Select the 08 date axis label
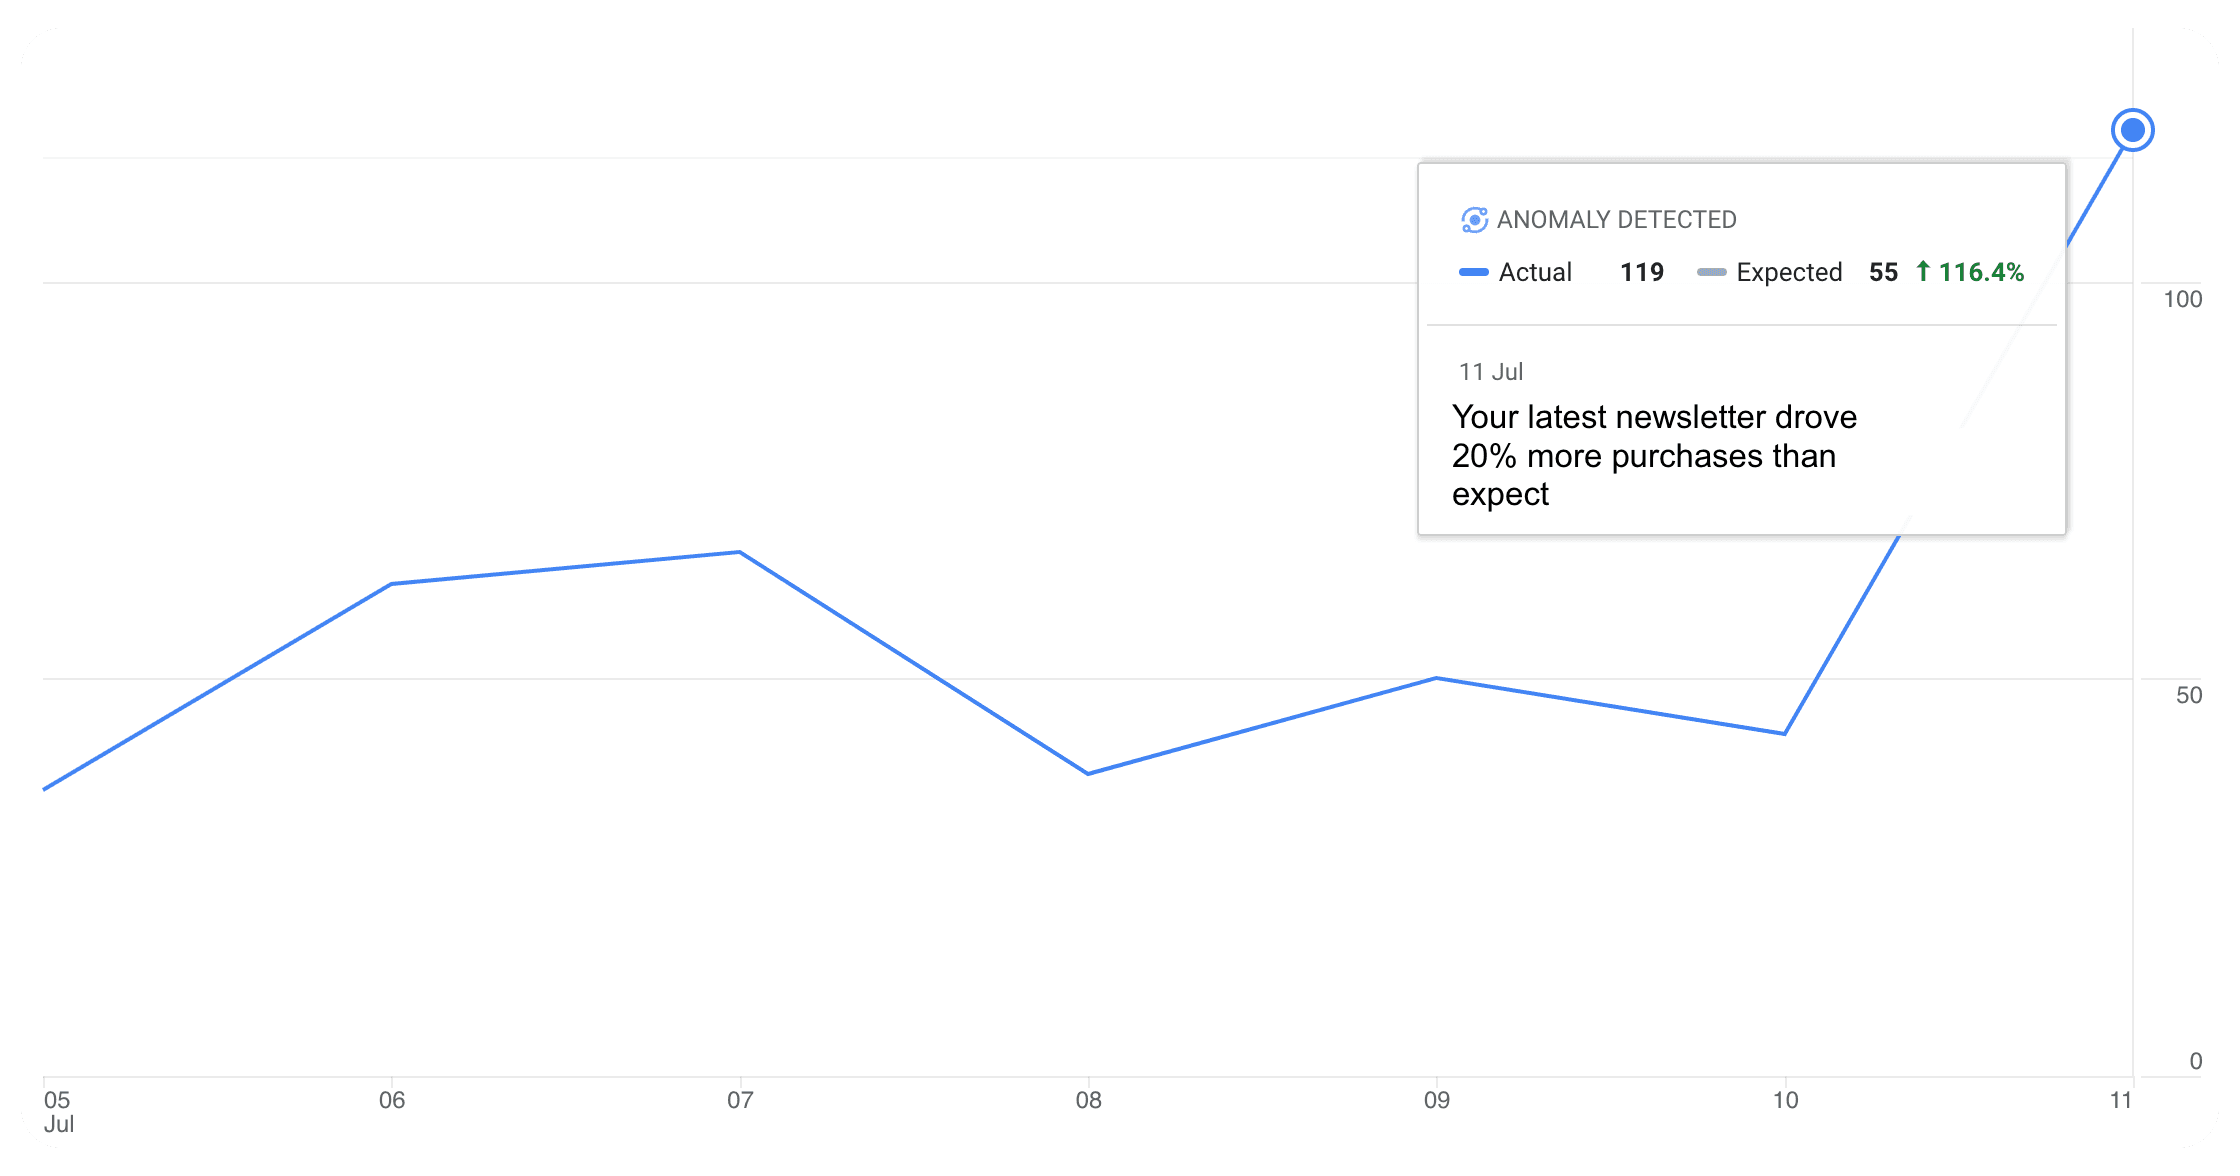 pos(1088,1101)
